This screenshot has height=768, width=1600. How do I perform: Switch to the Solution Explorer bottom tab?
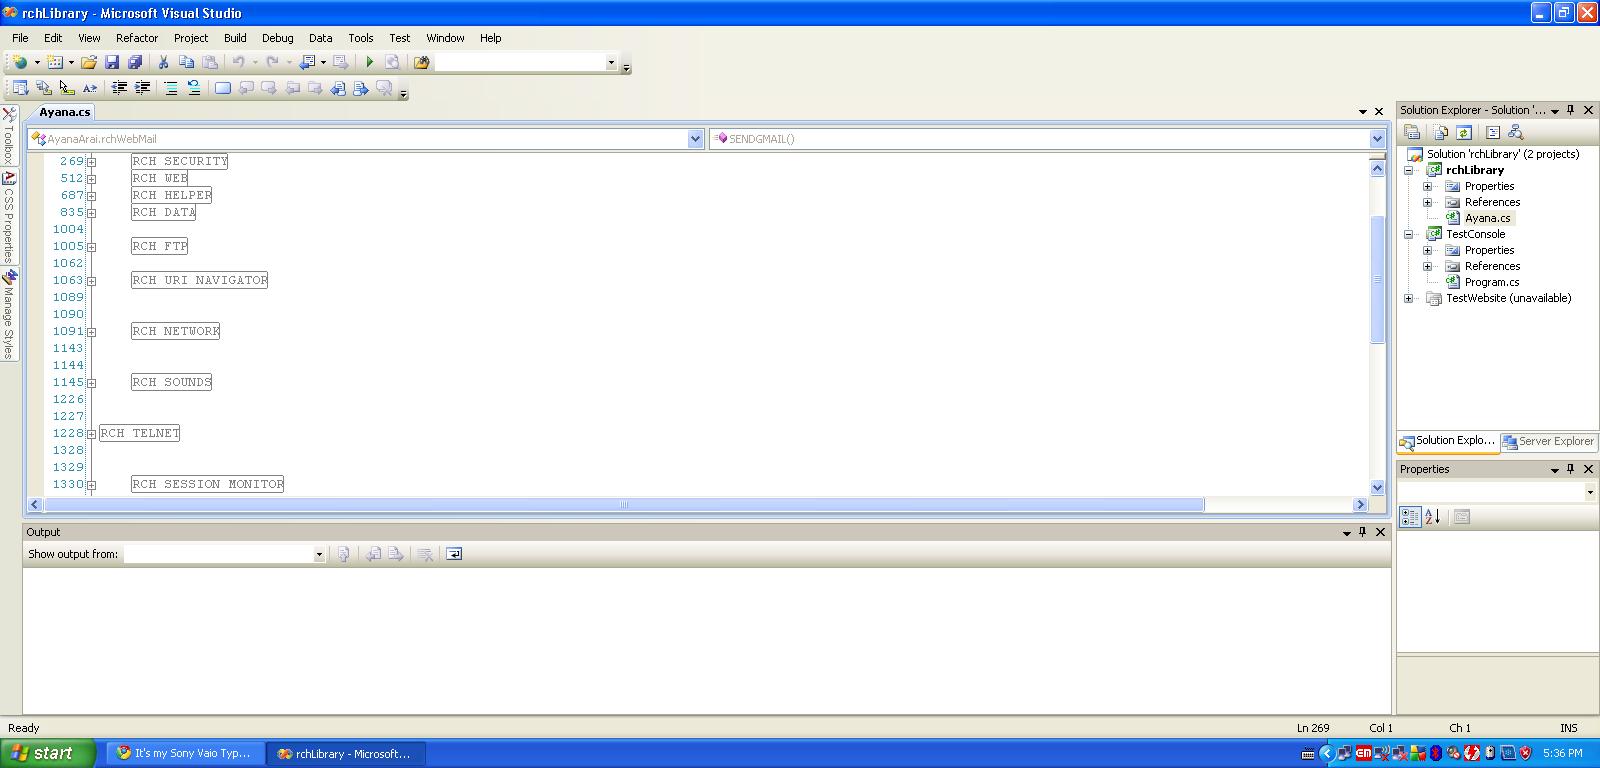[x=1448, y=441]
